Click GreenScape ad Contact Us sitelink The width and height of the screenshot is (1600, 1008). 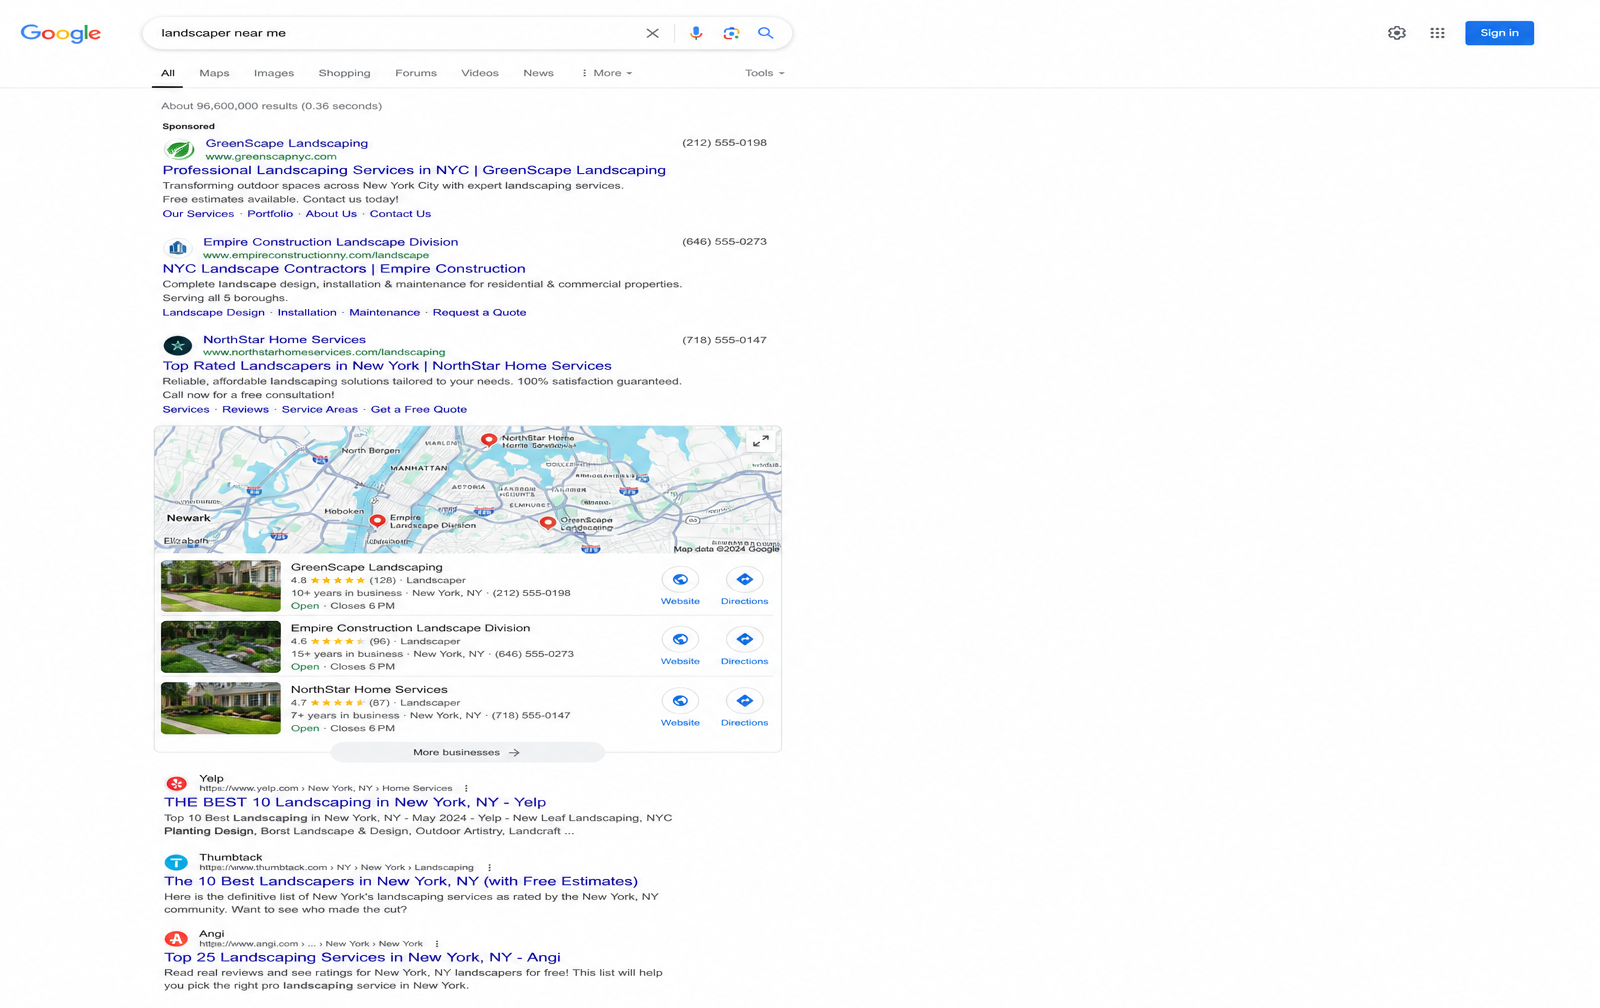pyautogui.click(x=400, y=214)
